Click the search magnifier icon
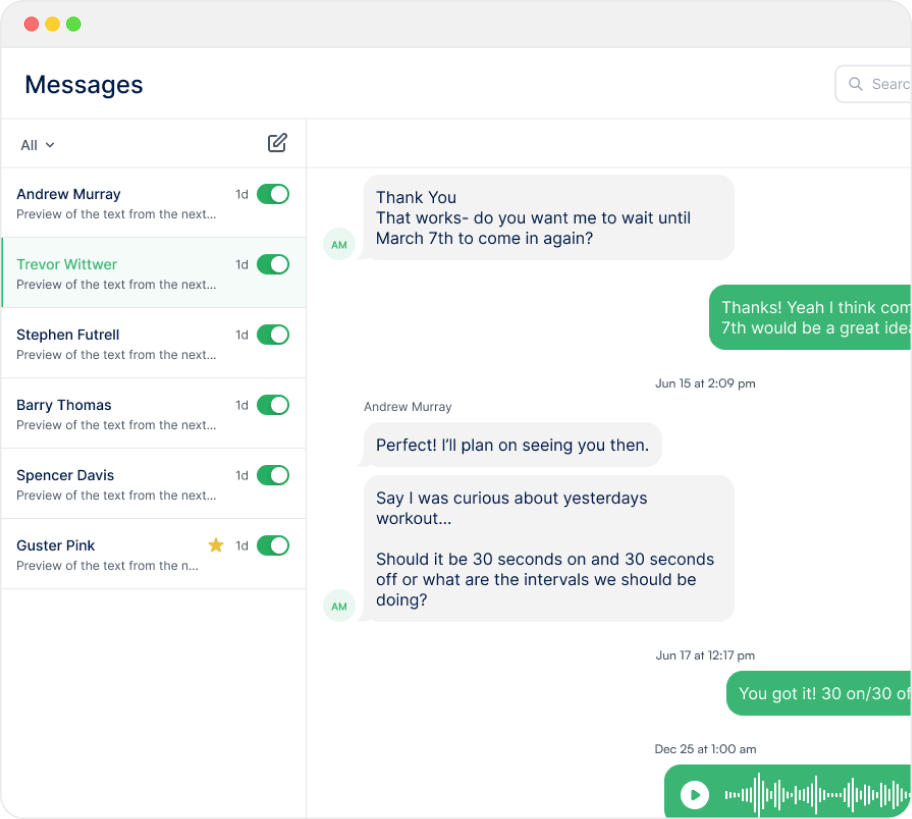This screenshot has width=912, height=819. coord(856,84)
